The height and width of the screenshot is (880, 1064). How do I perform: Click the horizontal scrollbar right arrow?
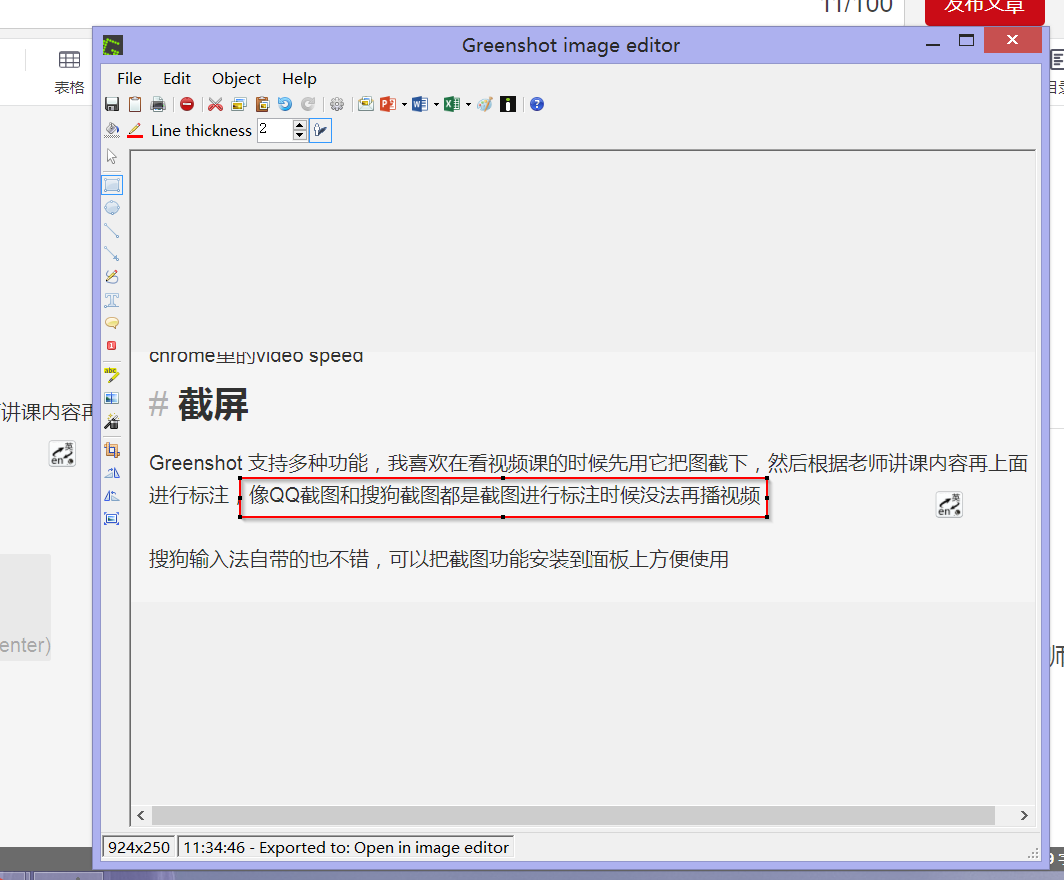(x=1024, y=816)
